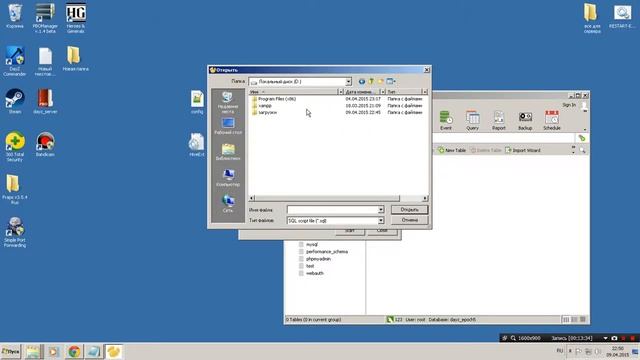Expand the folder location dropdown
The width and height of the screenshot is (640, 360).
point(348,82)
